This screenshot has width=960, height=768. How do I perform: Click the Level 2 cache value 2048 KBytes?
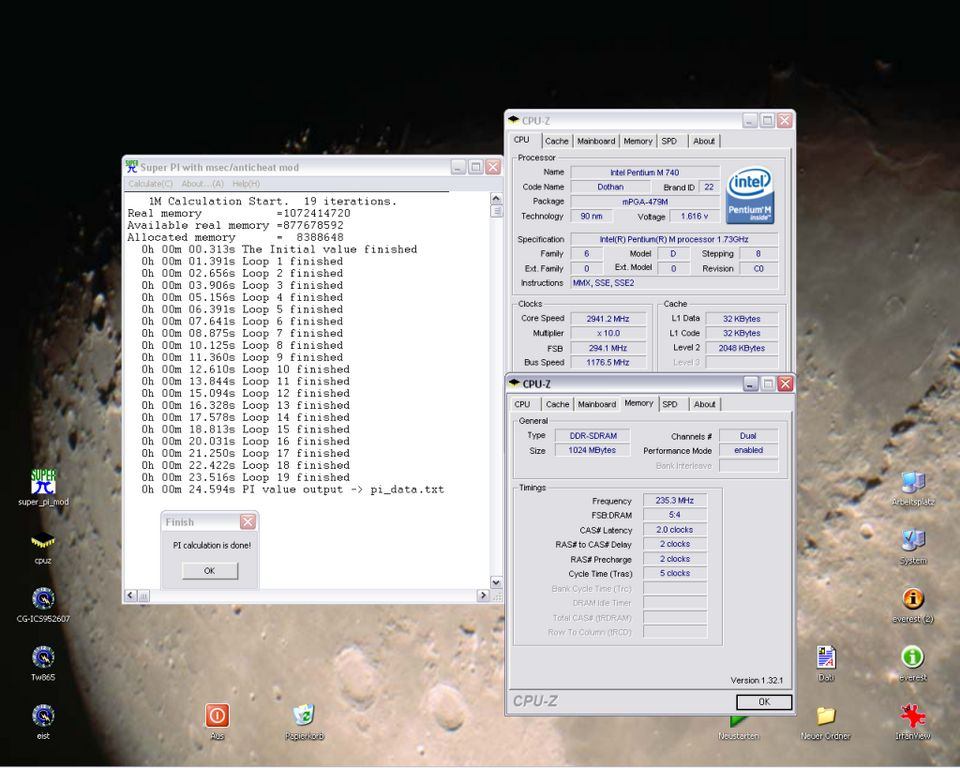coord(741,348)
